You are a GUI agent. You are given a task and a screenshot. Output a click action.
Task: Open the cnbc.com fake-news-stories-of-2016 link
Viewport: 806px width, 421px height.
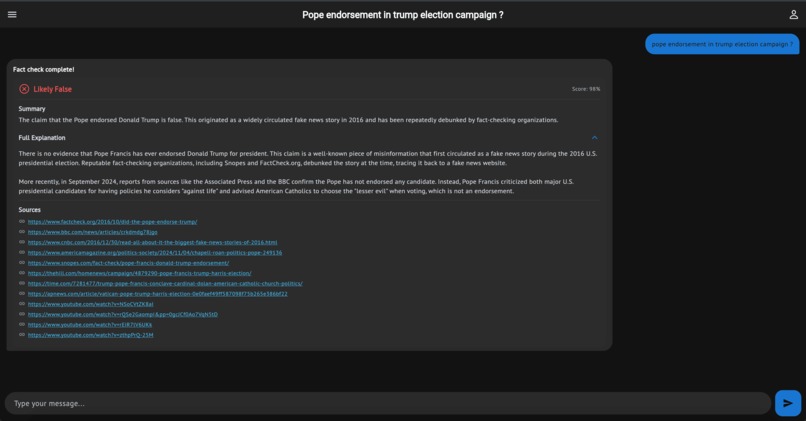tap(152, 243)
